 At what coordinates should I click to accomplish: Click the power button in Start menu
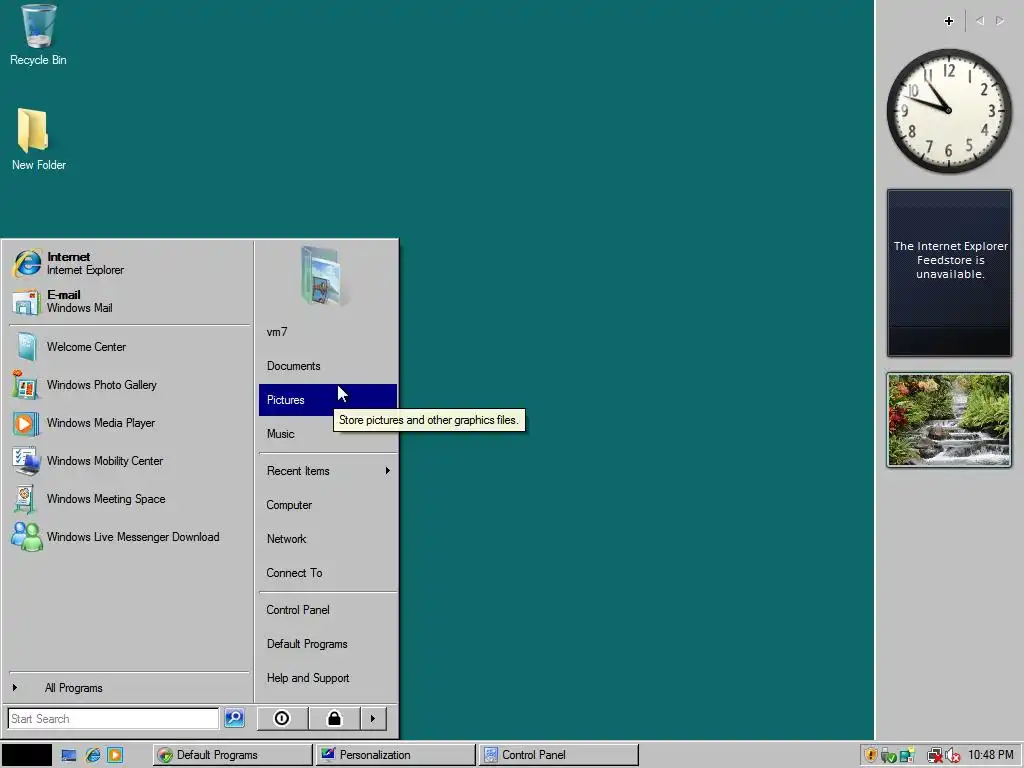click(x=282, y=718)
